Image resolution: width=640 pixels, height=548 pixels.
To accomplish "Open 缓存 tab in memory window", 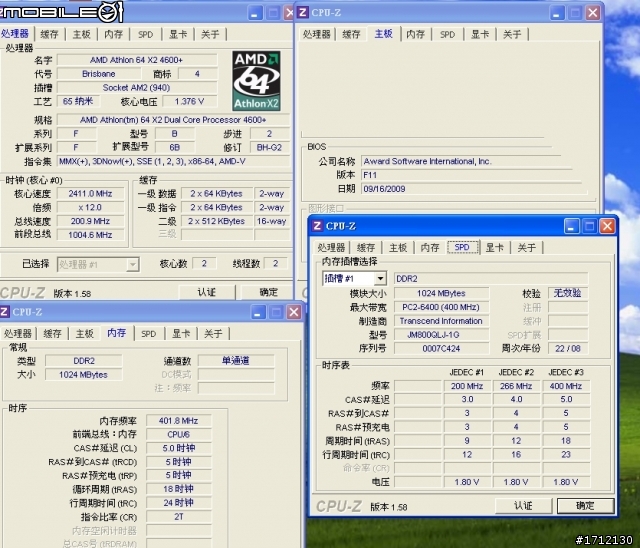I will pos(53,333).
